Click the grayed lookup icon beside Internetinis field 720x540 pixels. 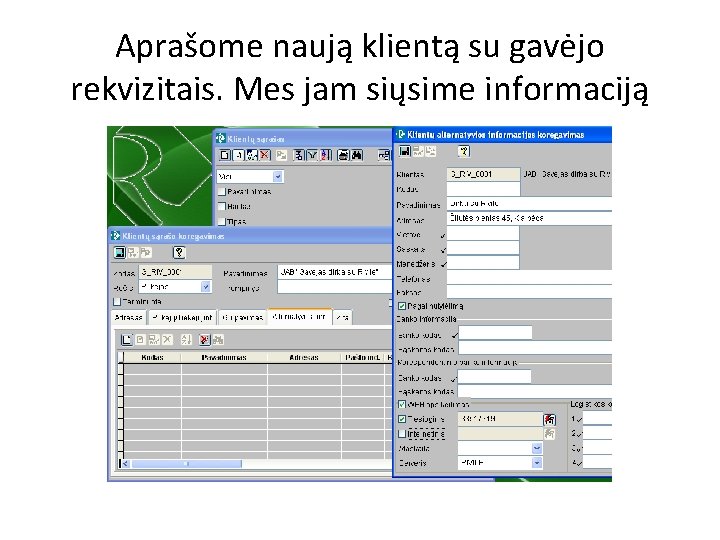pyautogui.click(x=549, y=433)
